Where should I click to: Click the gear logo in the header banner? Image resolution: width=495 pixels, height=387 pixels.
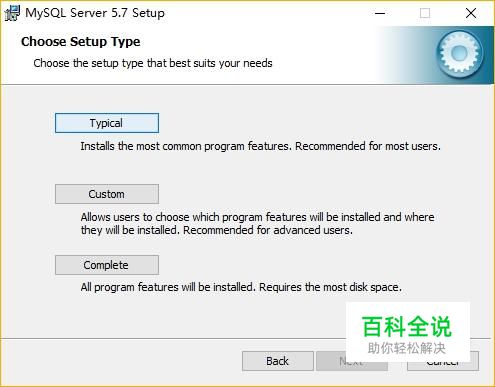[460, 53]
